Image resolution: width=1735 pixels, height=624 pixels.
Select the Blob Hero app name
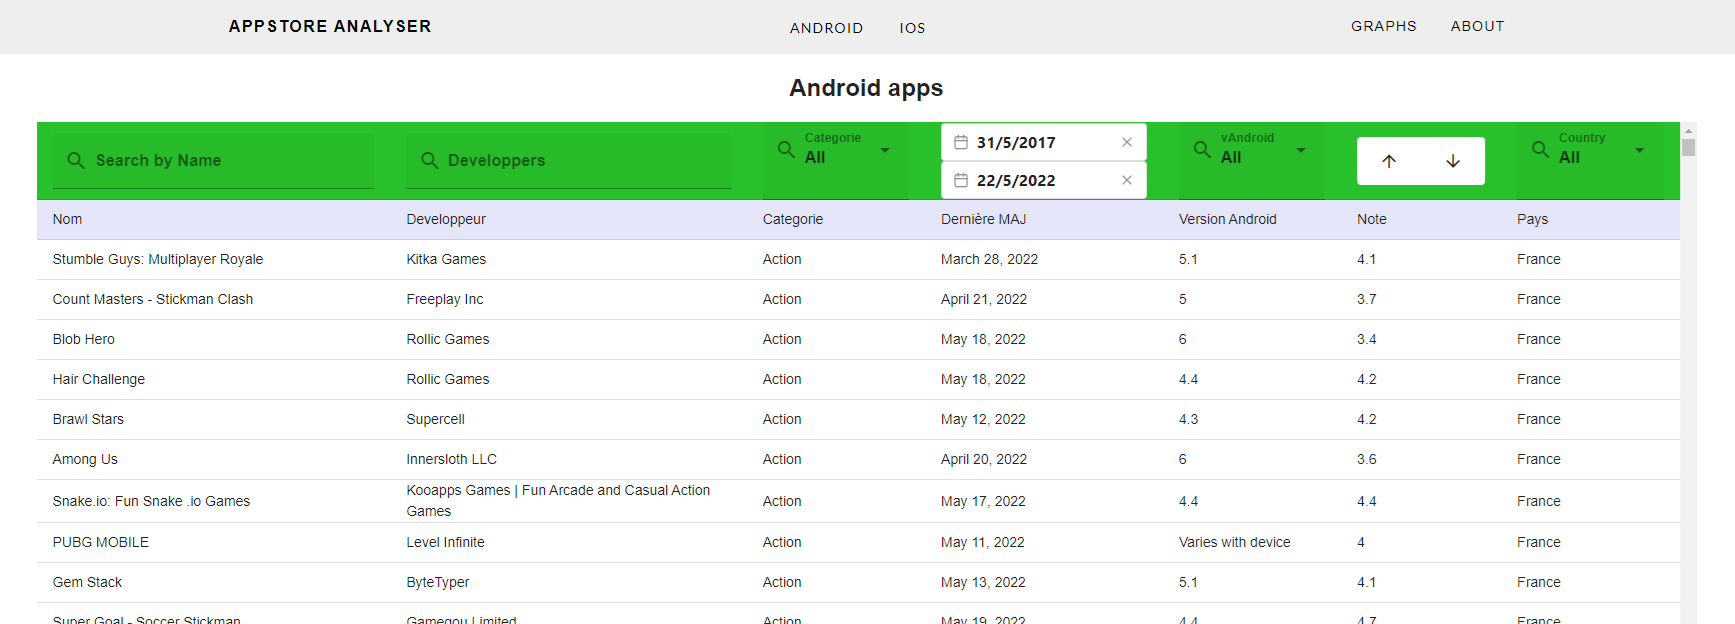pos(84,339)
